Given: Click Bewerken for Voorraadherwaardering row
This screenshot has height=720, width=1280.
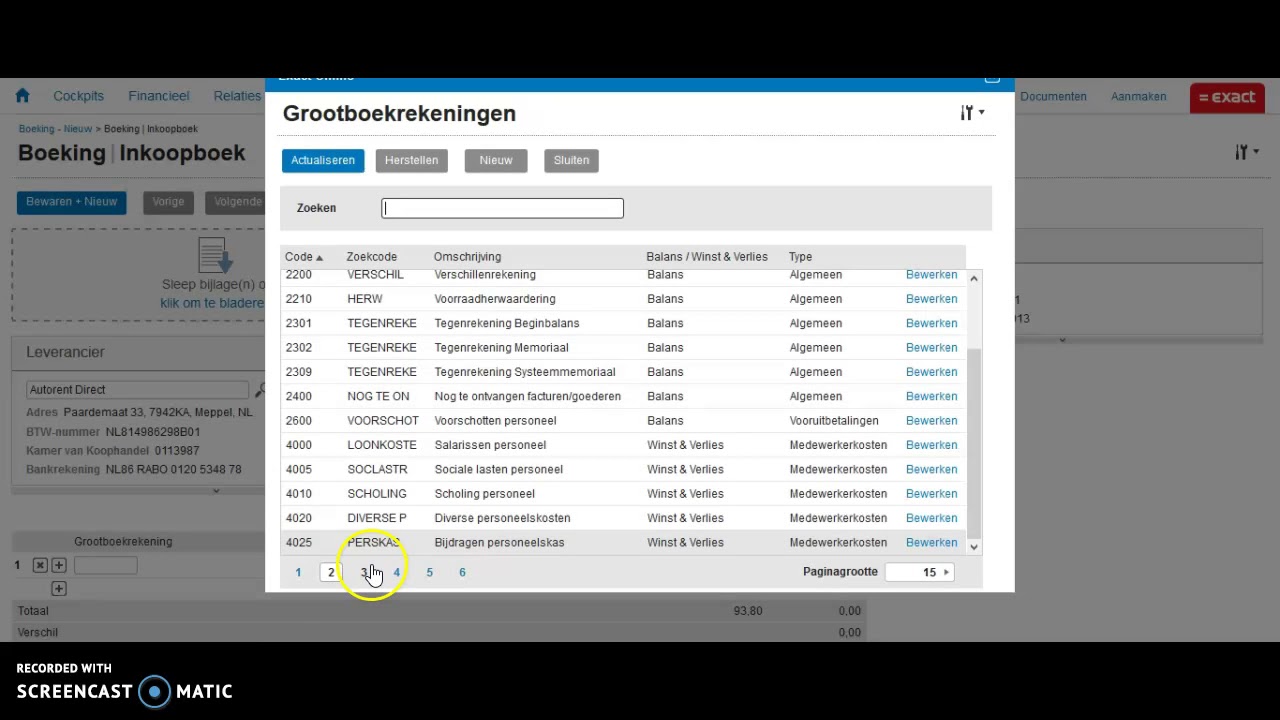Looking at the screenshot, I should click(931, 299).
